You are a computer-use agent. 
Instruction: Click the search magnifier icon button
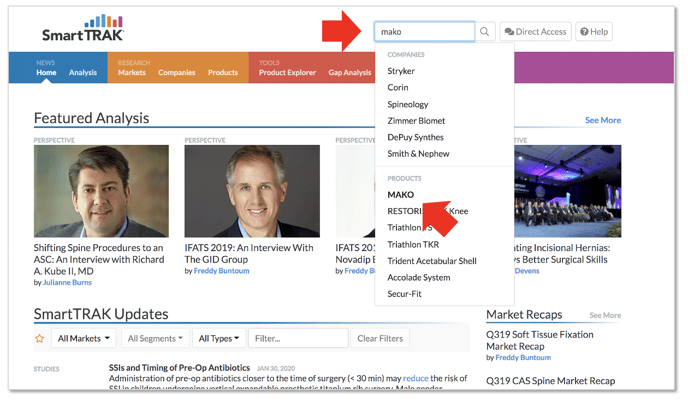(484, 32)
